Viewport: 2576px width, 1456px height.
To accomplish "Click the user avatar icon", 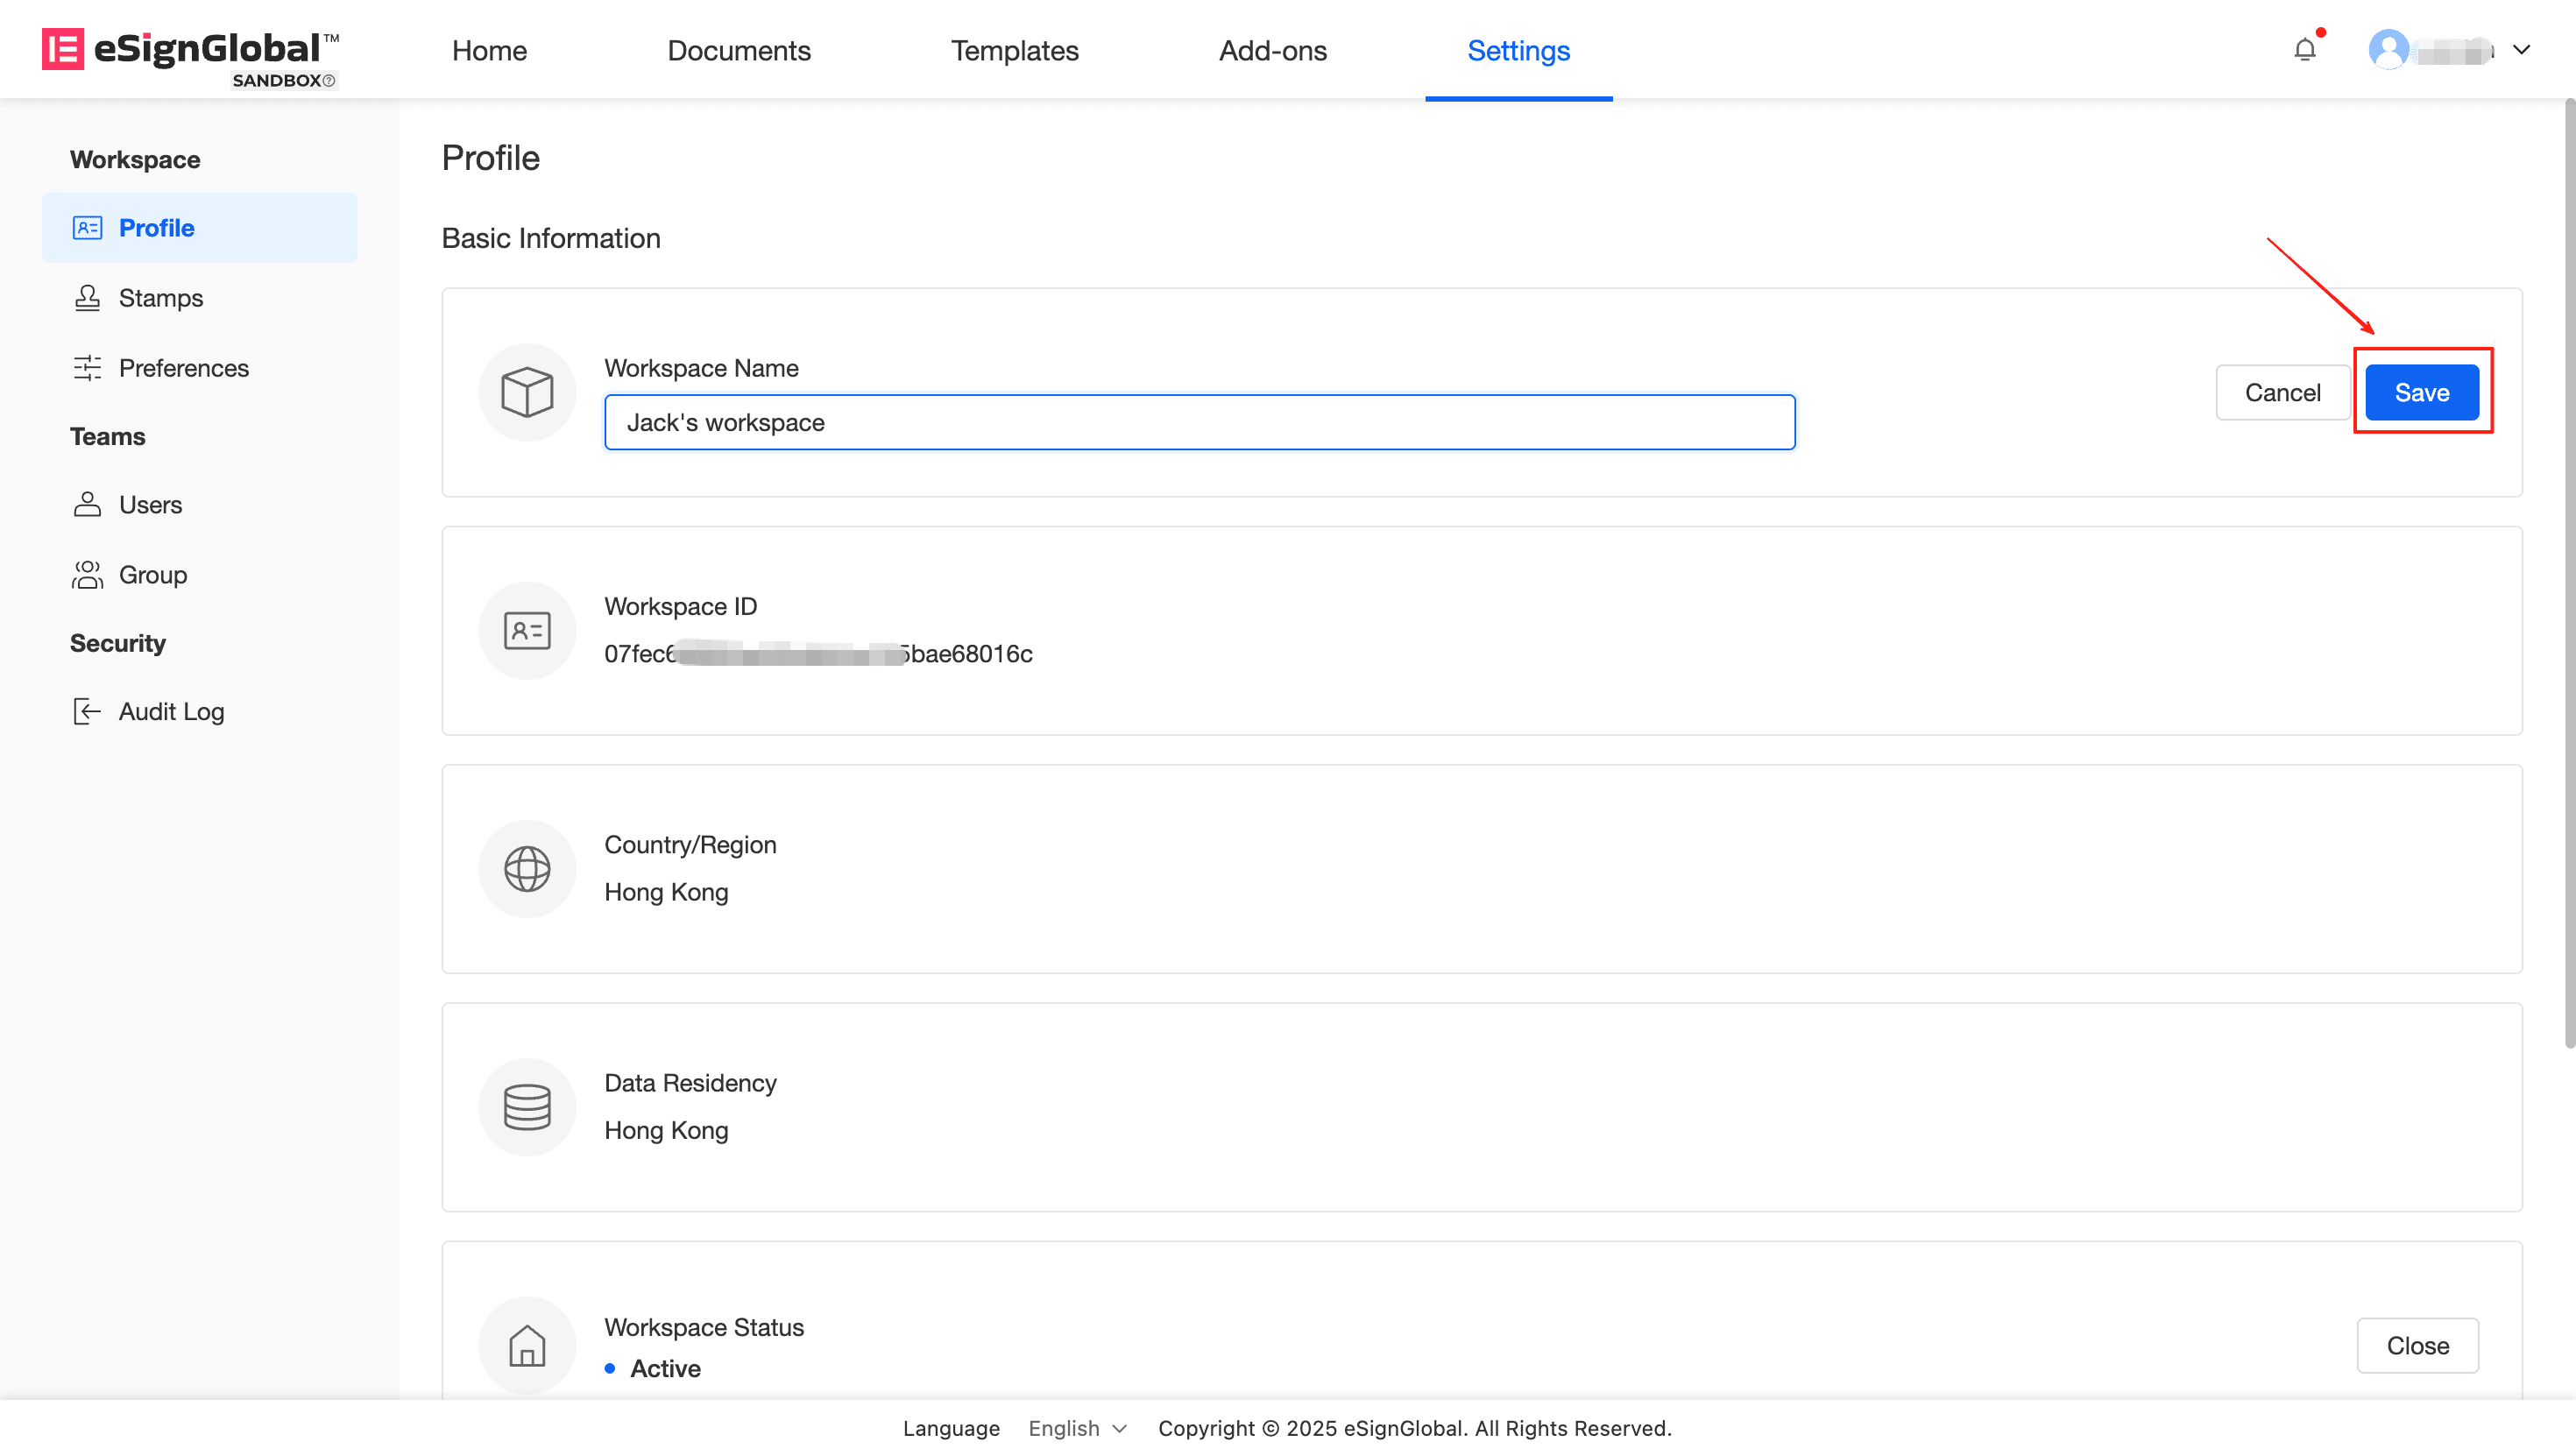I will pos(2388,50).
